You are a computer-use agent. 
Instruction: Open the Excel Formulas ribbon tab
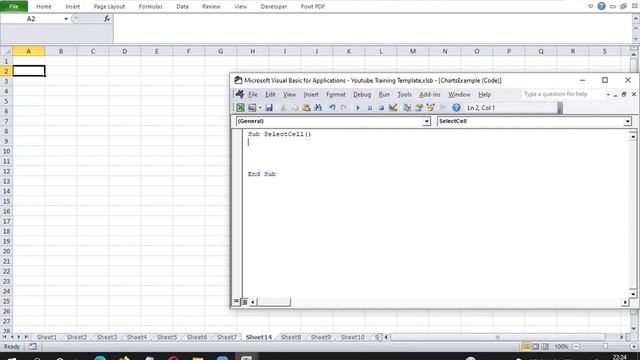click(x=151, y=7)
